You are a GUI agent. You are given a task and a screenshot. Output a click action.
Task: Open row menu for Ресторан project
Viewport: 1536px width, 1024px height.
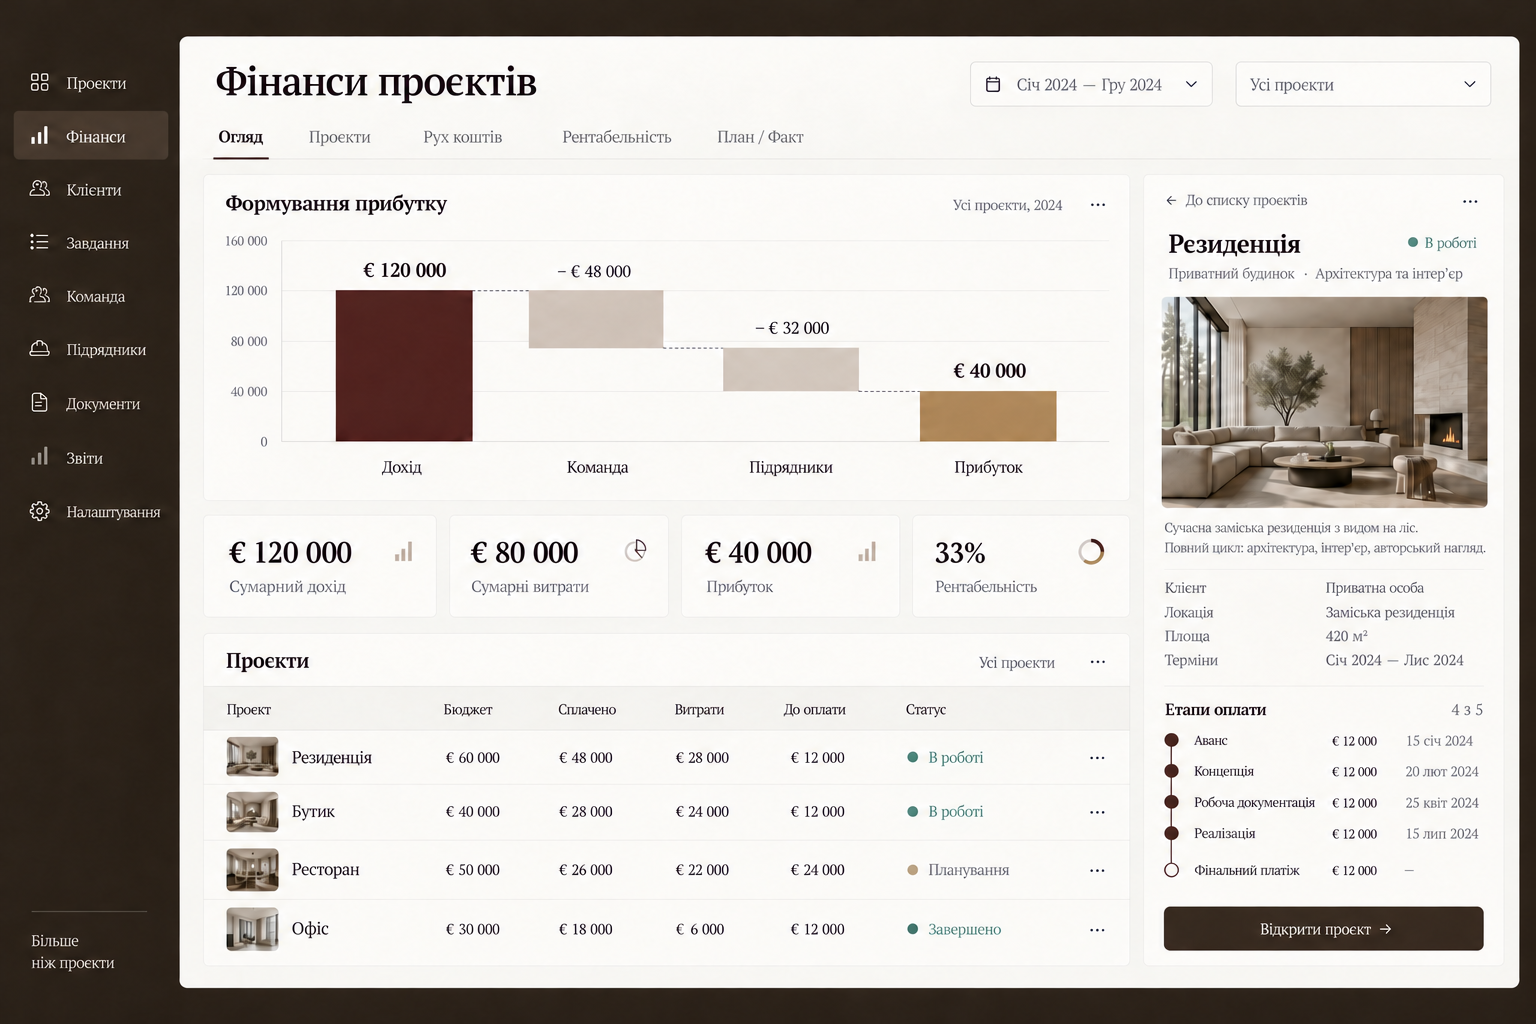(1097, 870)
